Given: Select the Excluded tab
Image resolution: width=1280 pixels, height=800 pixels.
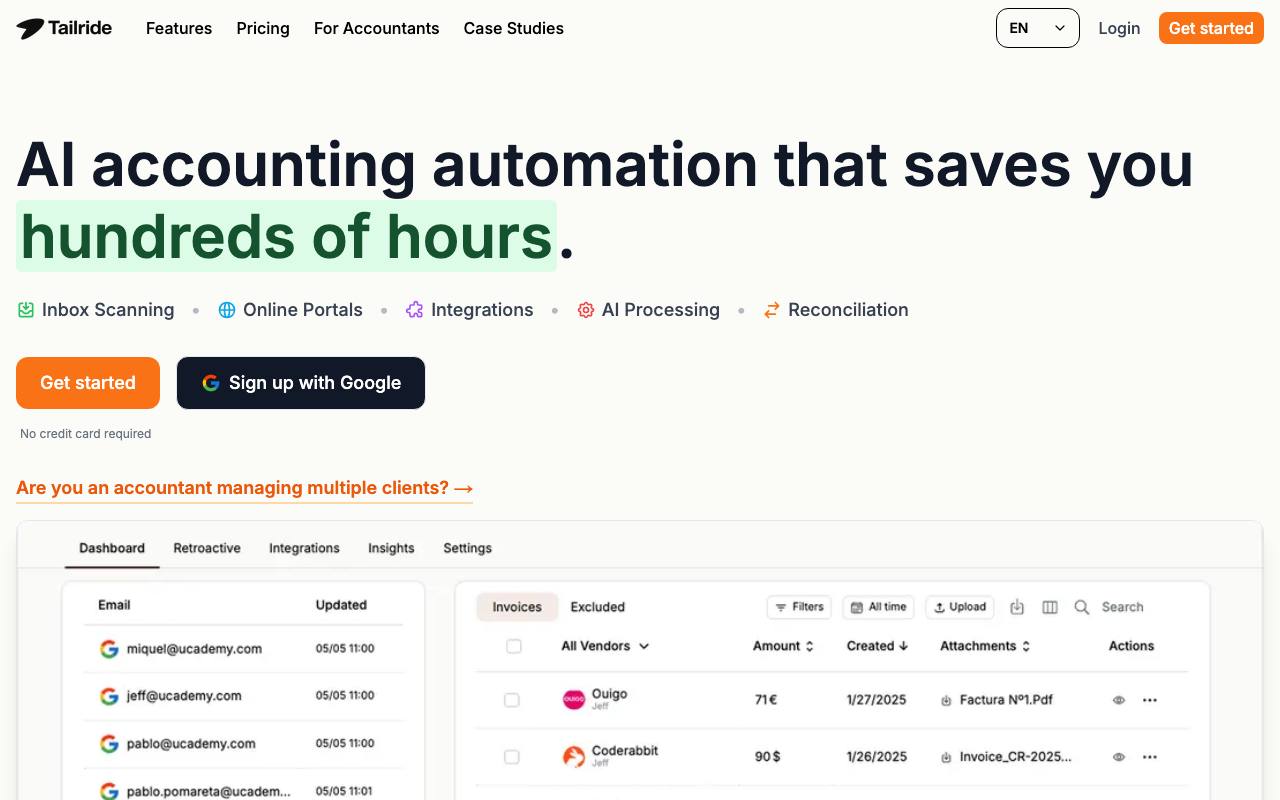Looking at the screenshot, I should point(598,607).
